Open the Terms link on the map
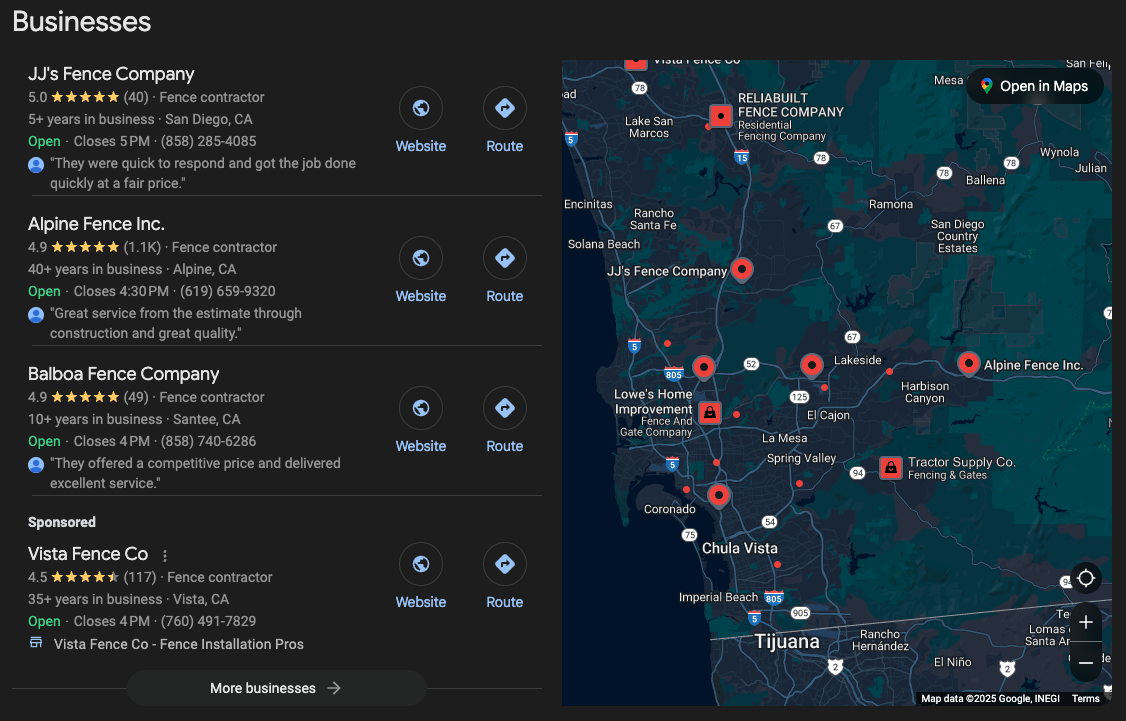1126x721 pixels. [1085, 698]
